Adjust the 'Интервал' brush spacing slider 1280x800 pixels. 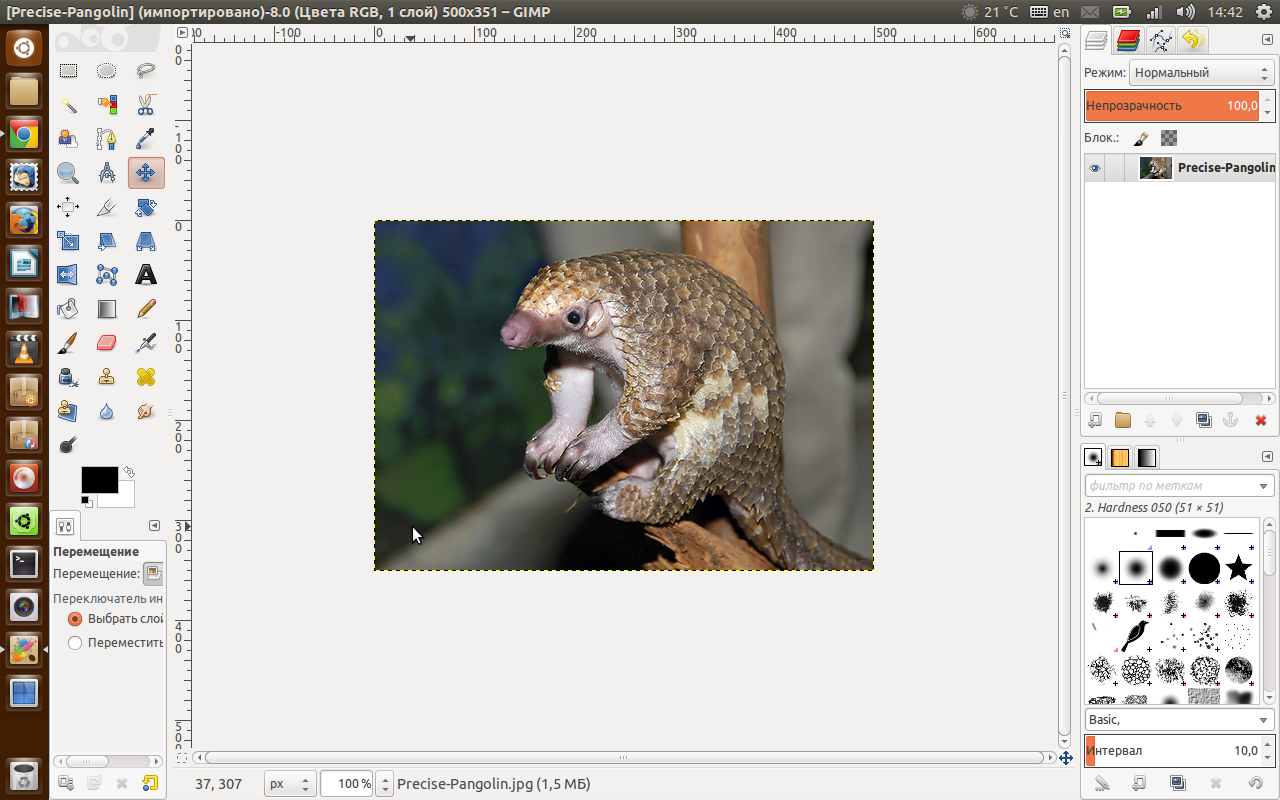coord(1172,750)
